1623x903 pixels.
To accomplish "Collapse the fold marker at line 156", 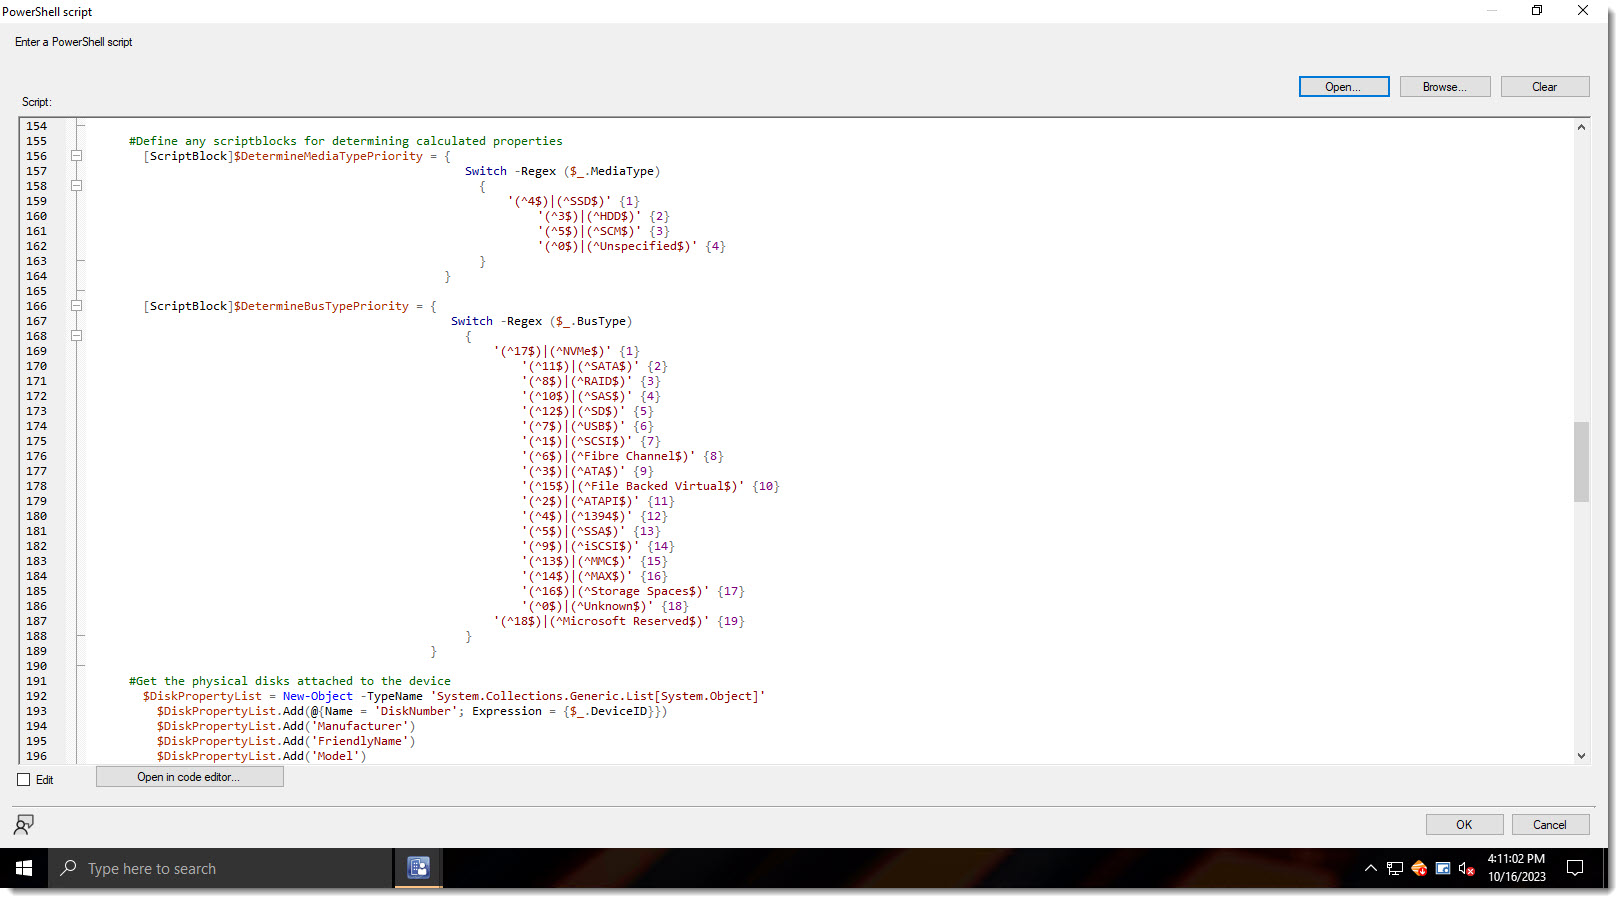I will (76, 156).
